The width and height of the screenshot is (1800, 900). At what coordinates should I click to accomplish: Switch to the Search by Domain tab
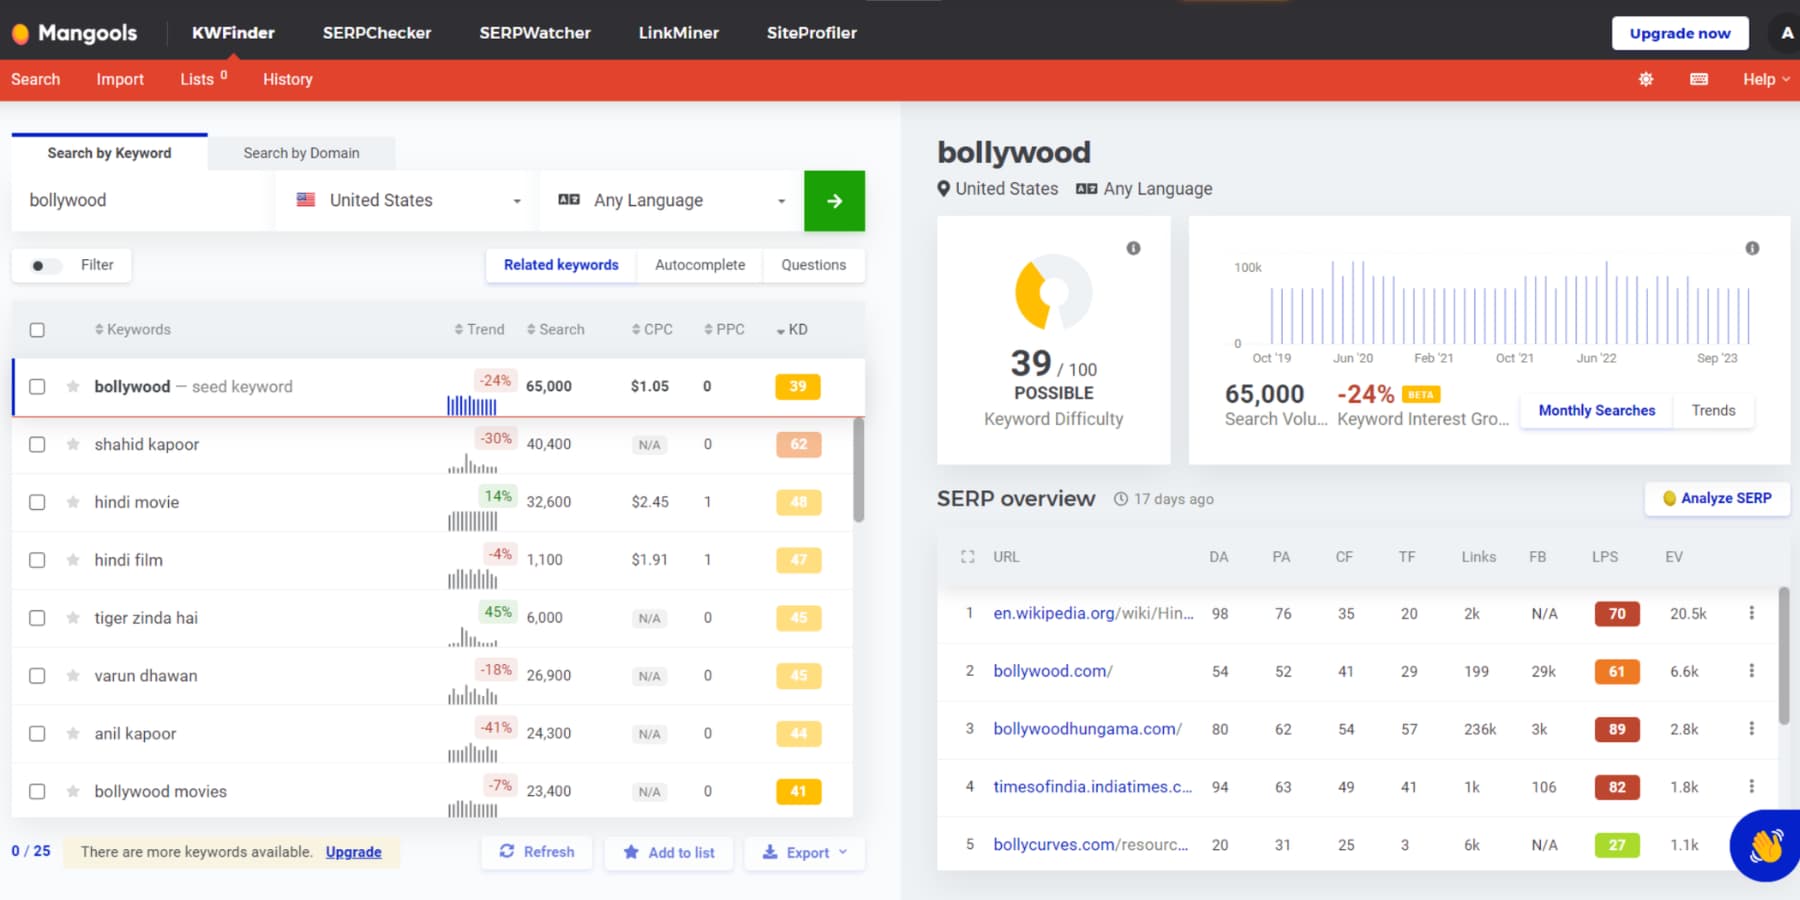click(x=300, y=152)
